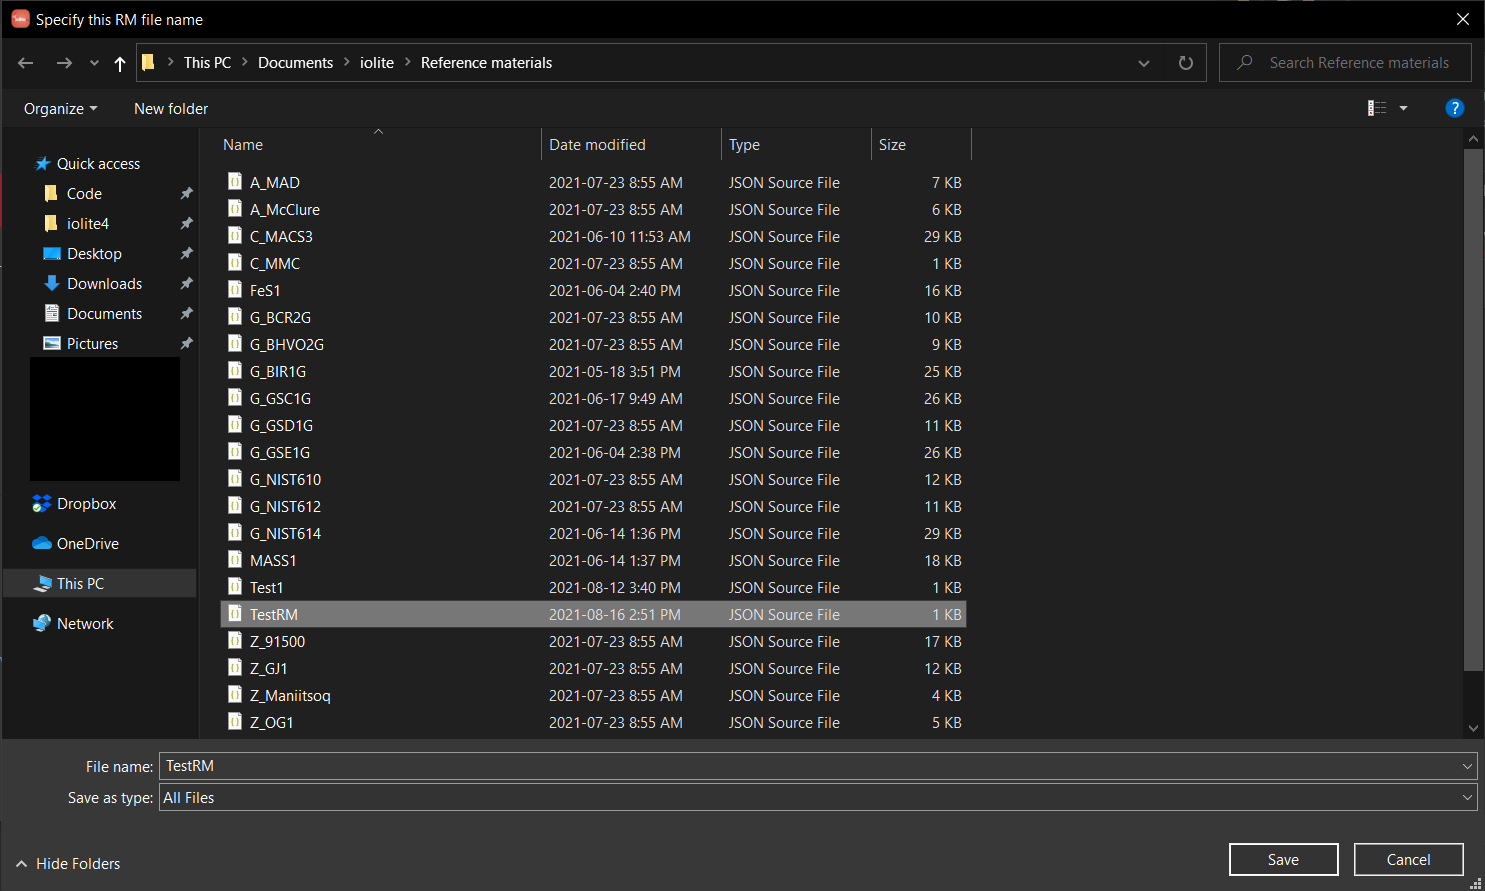Expand the File name dropdown arrow
1485x891 pixels.
[x=1467, y=766]
